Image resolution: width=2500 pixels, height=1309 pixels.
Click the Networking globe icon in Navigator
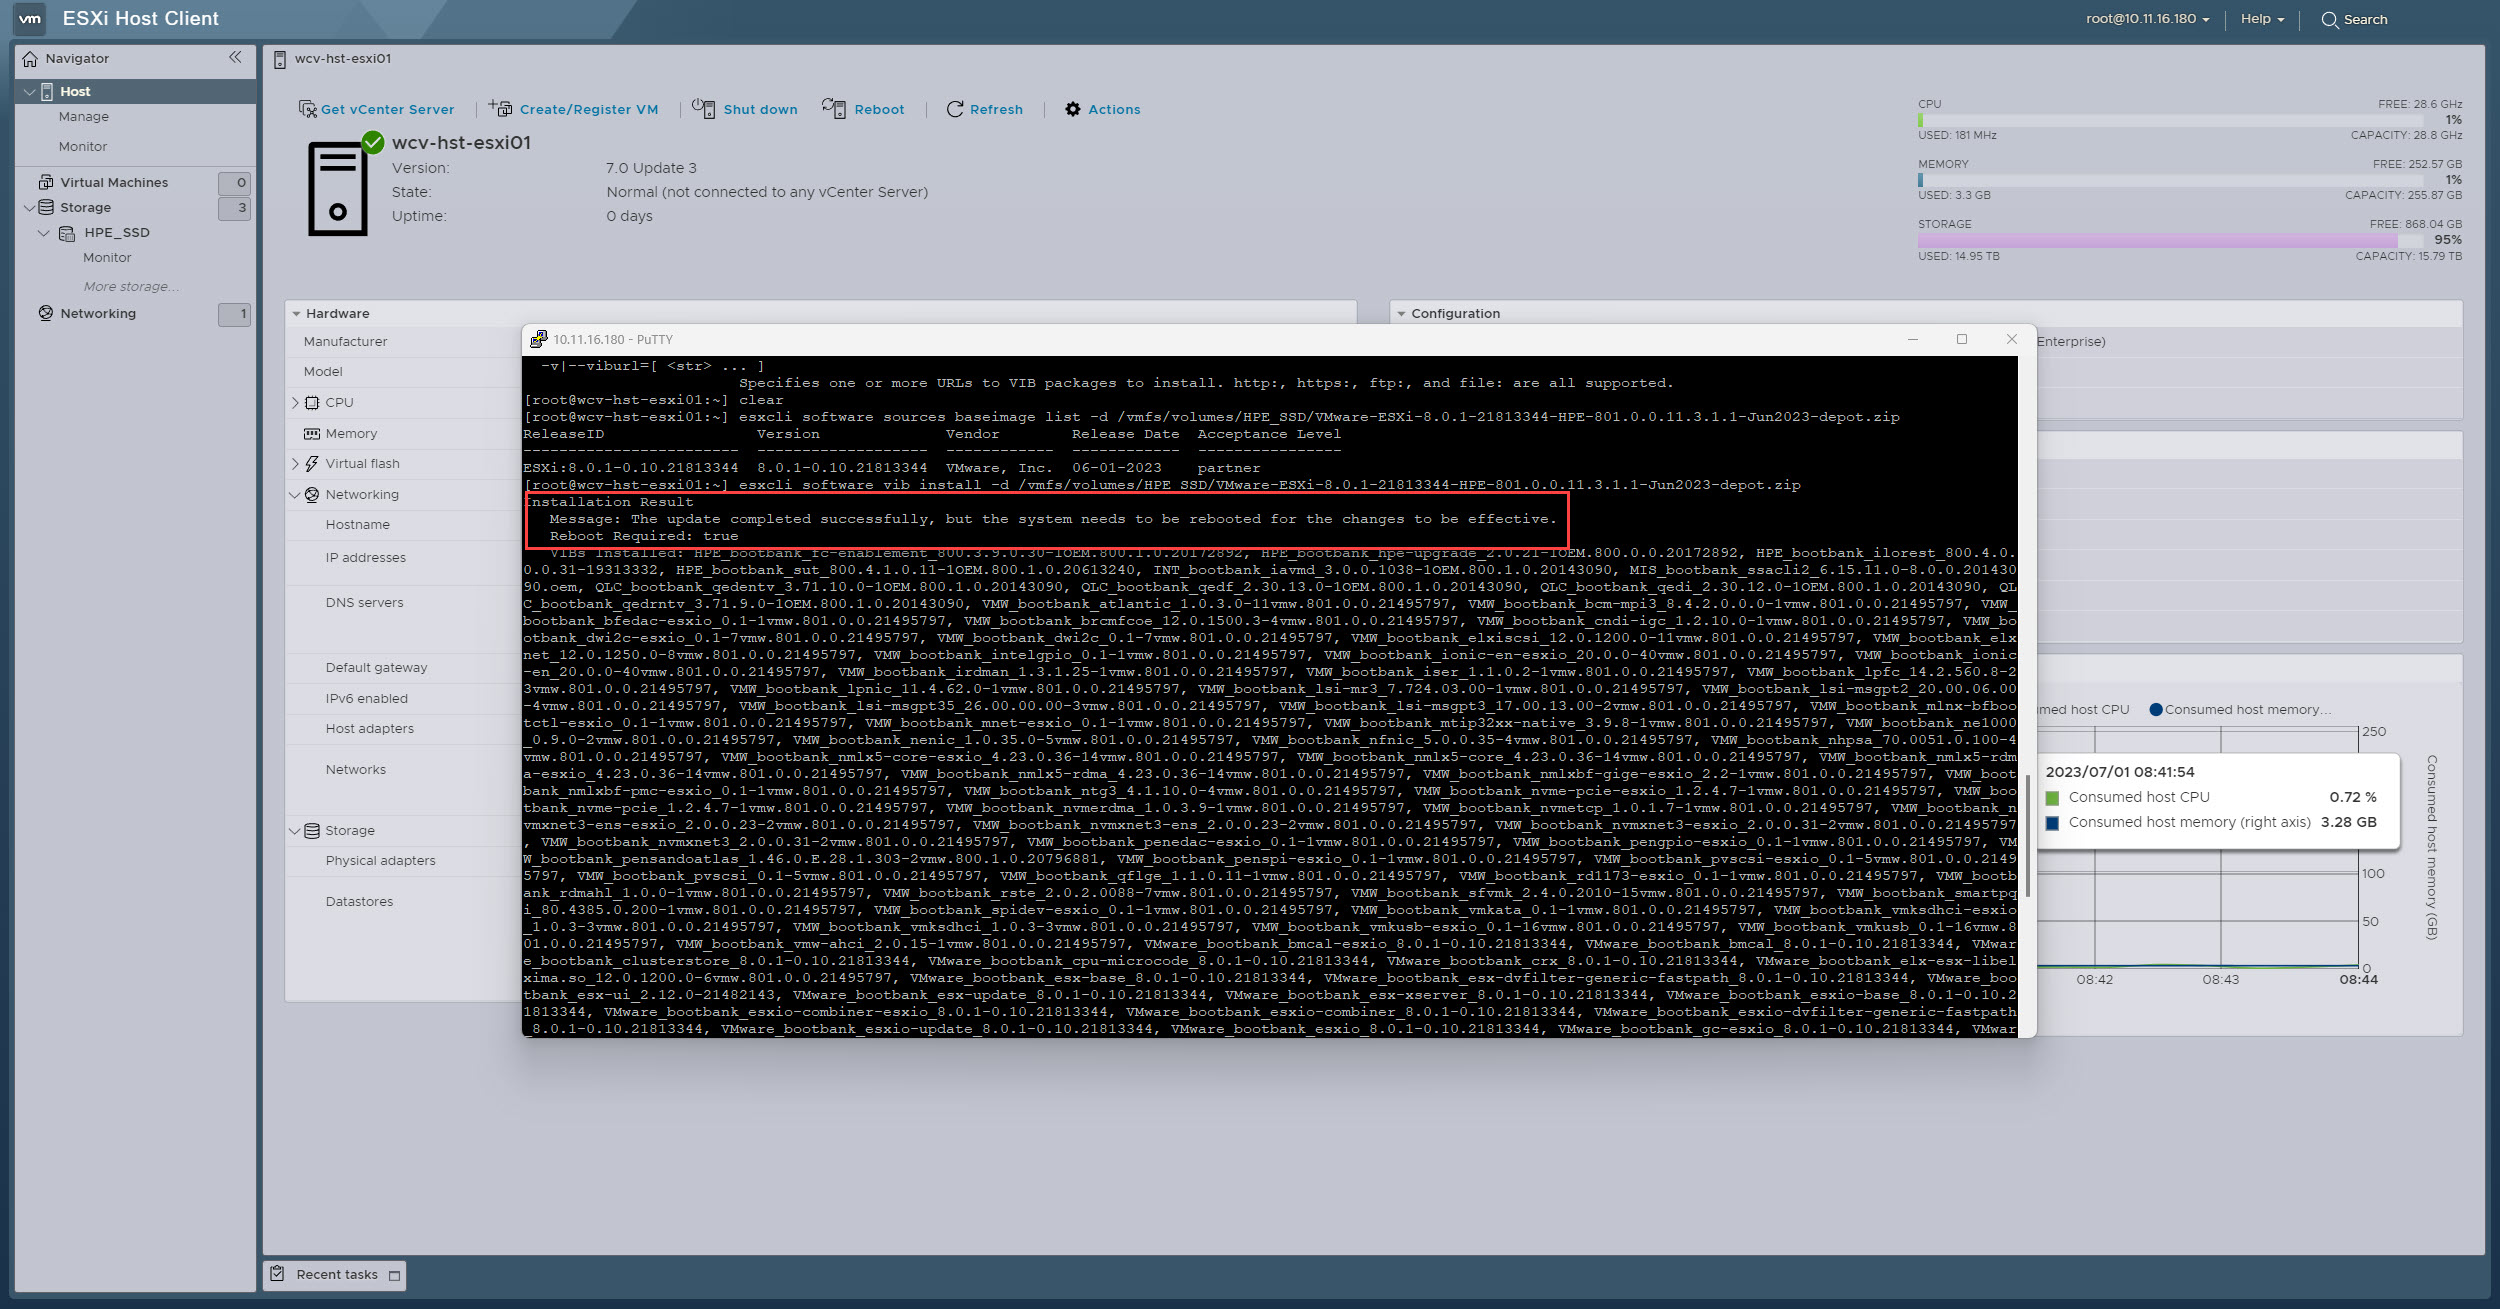tap(46, 313)
